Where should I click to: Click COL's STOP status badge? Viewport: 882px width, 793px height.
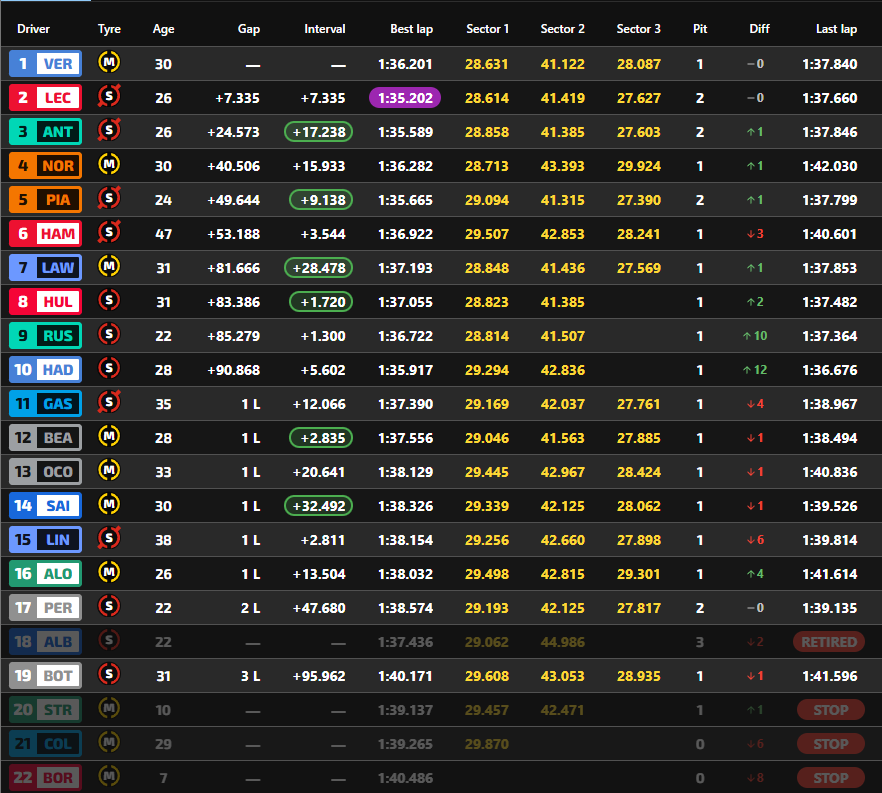click(x=831, y=744)
